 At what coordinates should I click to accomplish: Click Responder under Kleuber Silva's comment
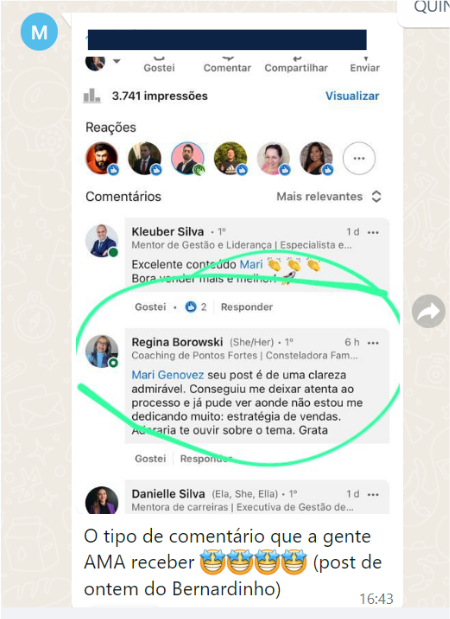click(247, 307)
